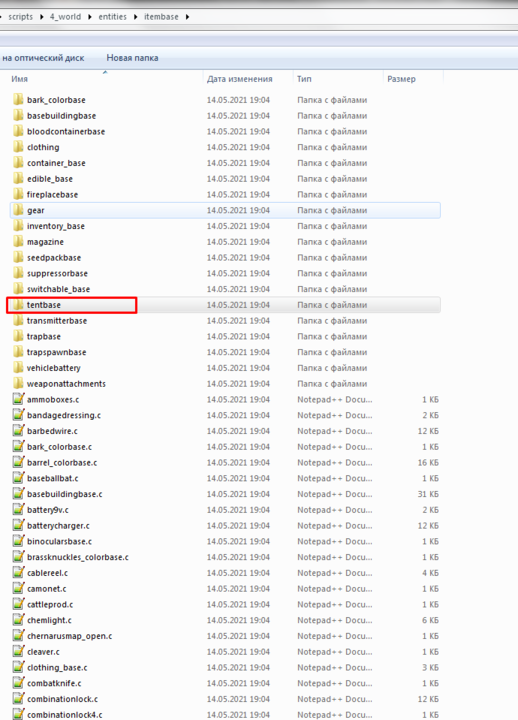Select the file name clothing_base.c
Viewport: 518px width, 720px height.
tap(57, 667)
